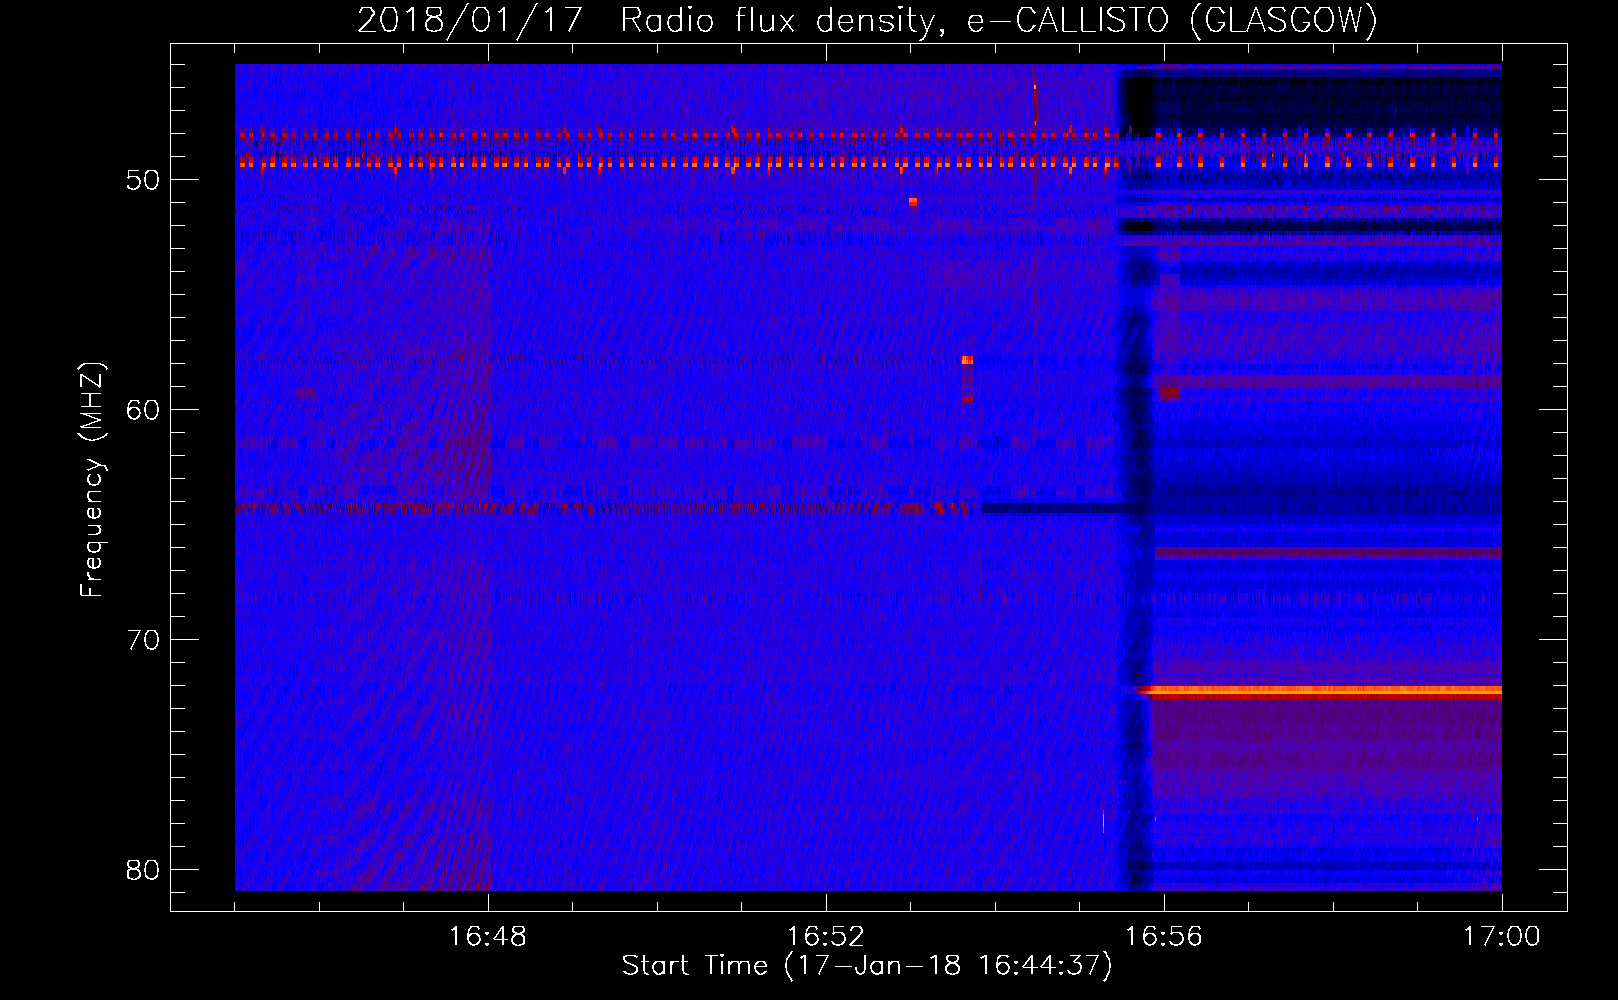Click the red vertical burst near 58 MHz
Screen dimensions: 1618x1000
tap(967, 378)
